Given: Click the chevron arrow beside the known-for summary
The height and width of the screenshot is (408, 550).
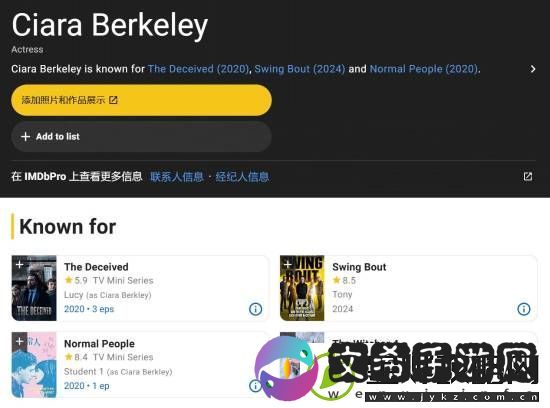Looking at the screenshot, I should tap(533, 69).
